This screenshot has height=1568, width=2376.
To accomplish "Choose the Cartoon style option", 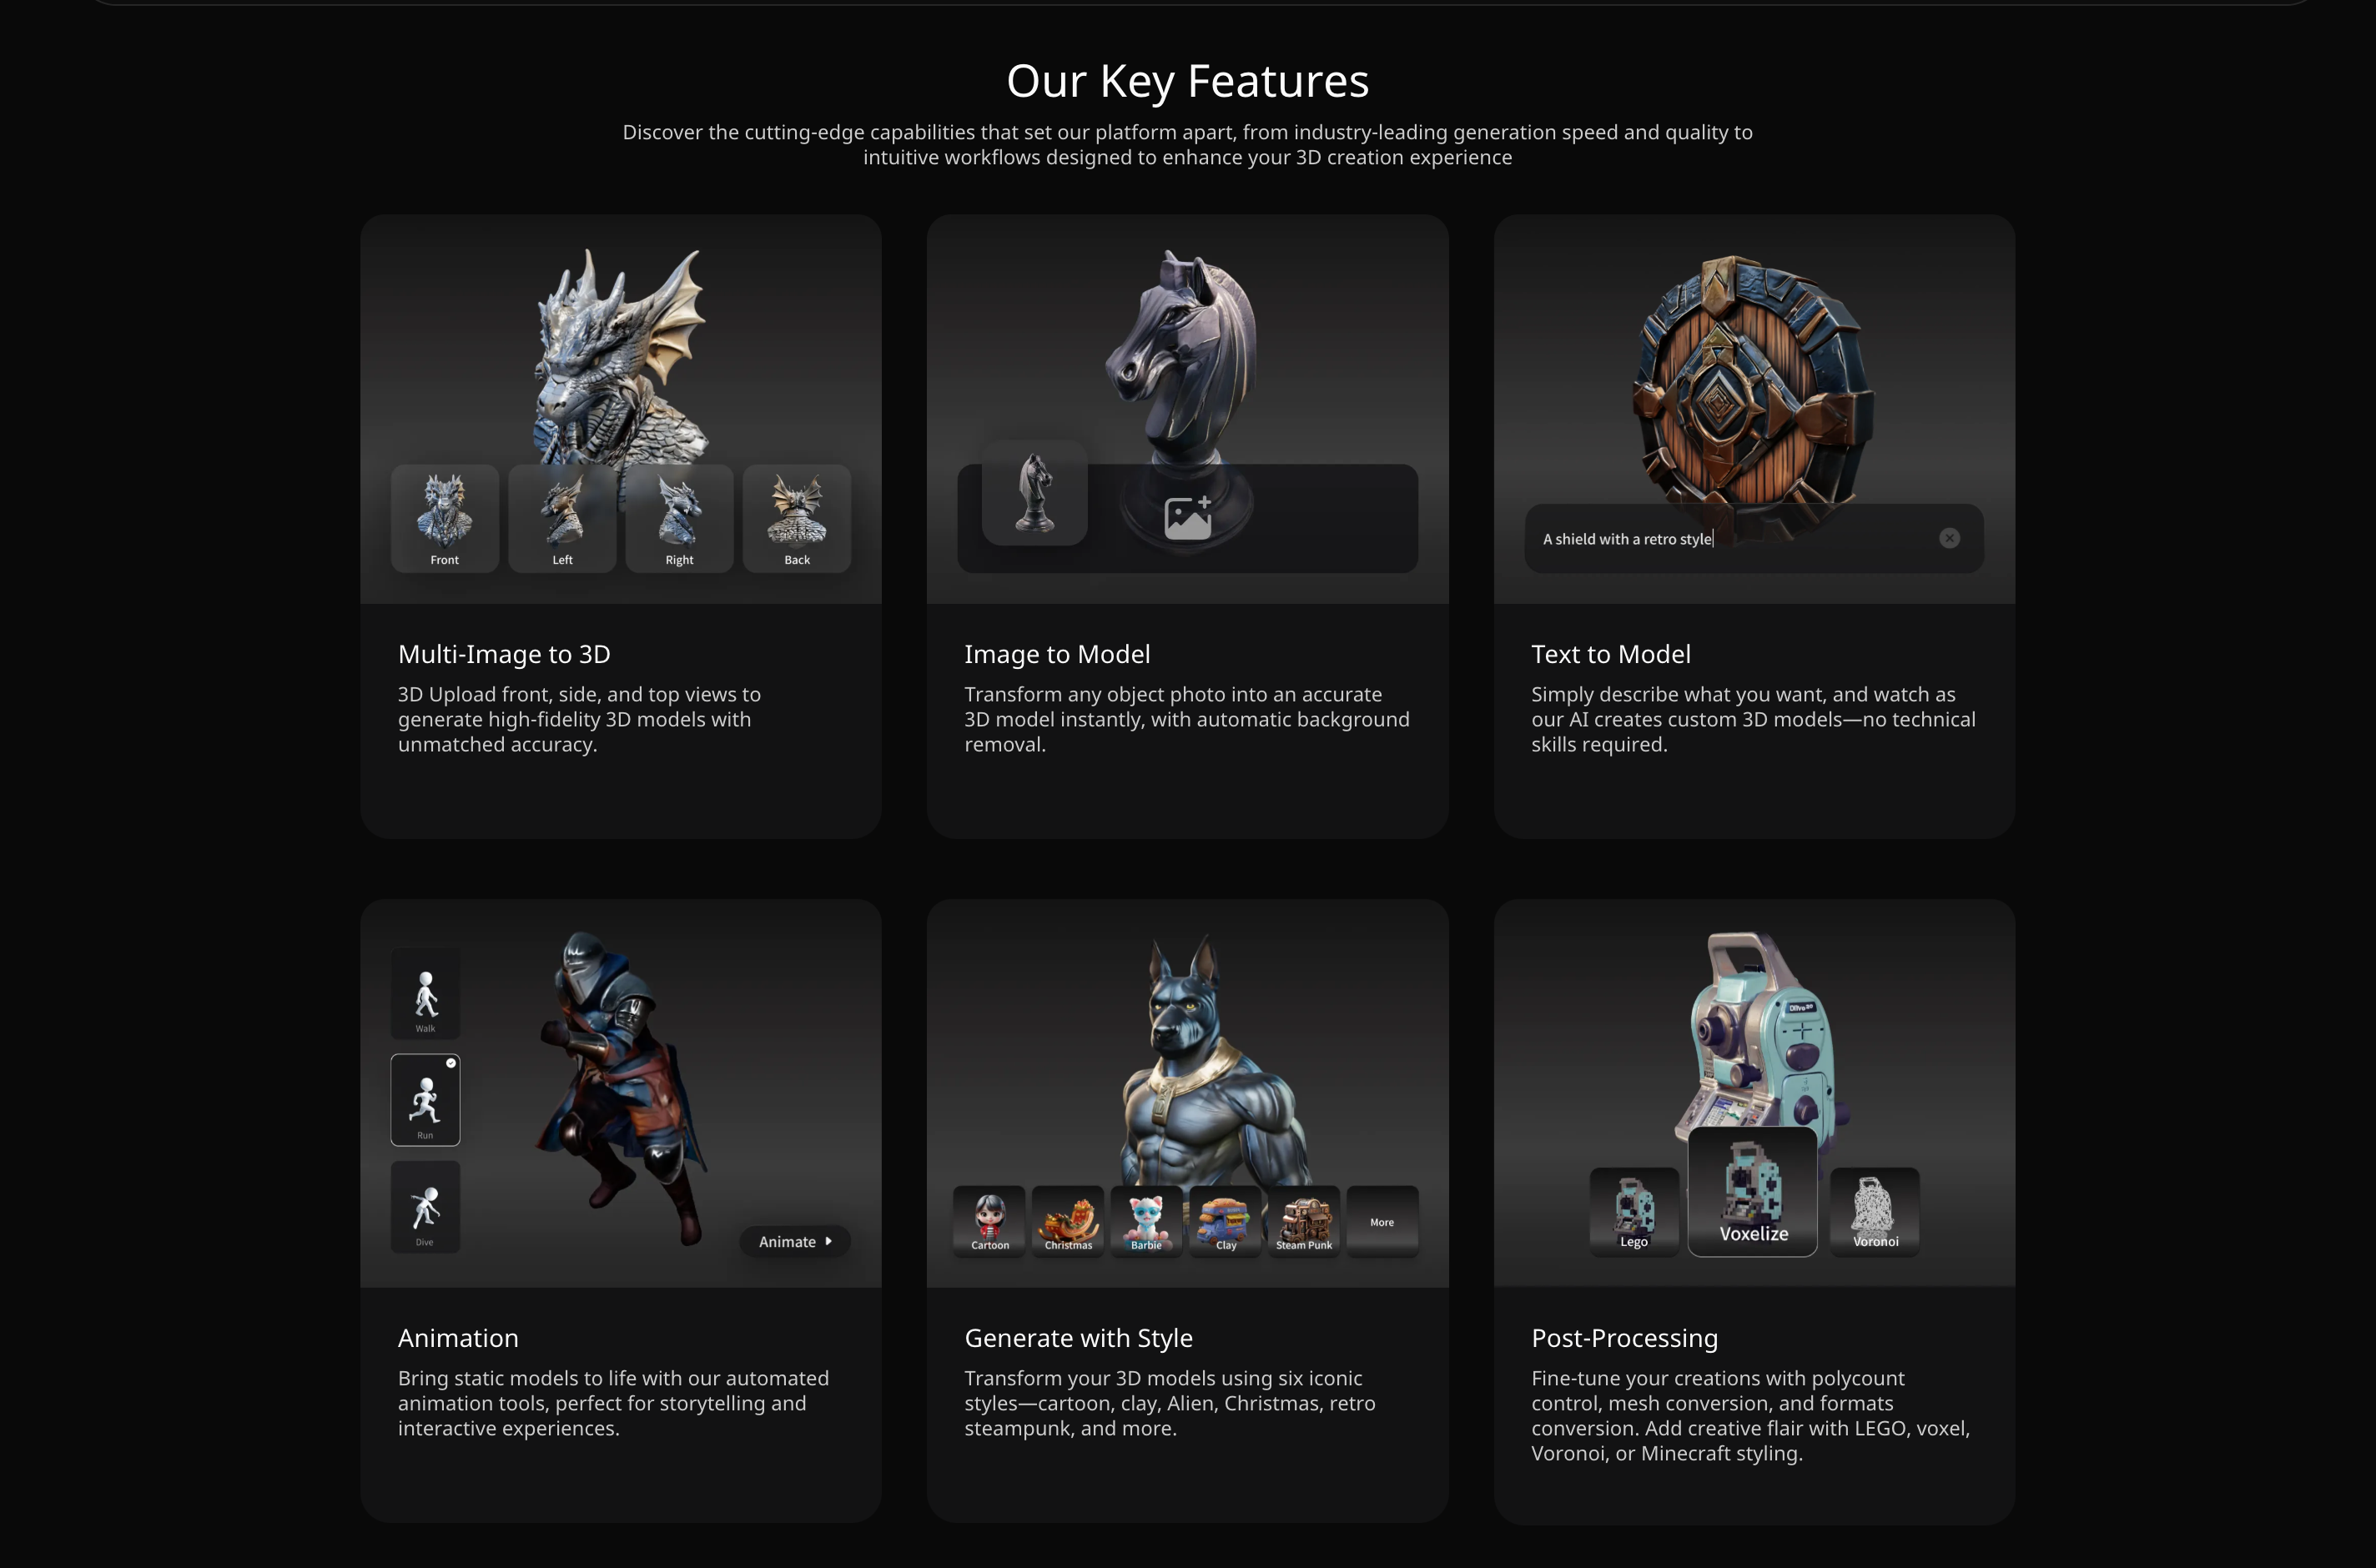I will pos(990,1221).
